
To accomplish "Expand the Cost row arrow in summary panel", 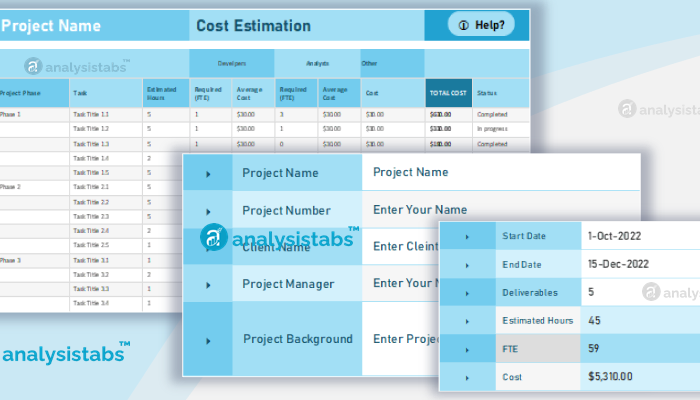I will [466, 377].
